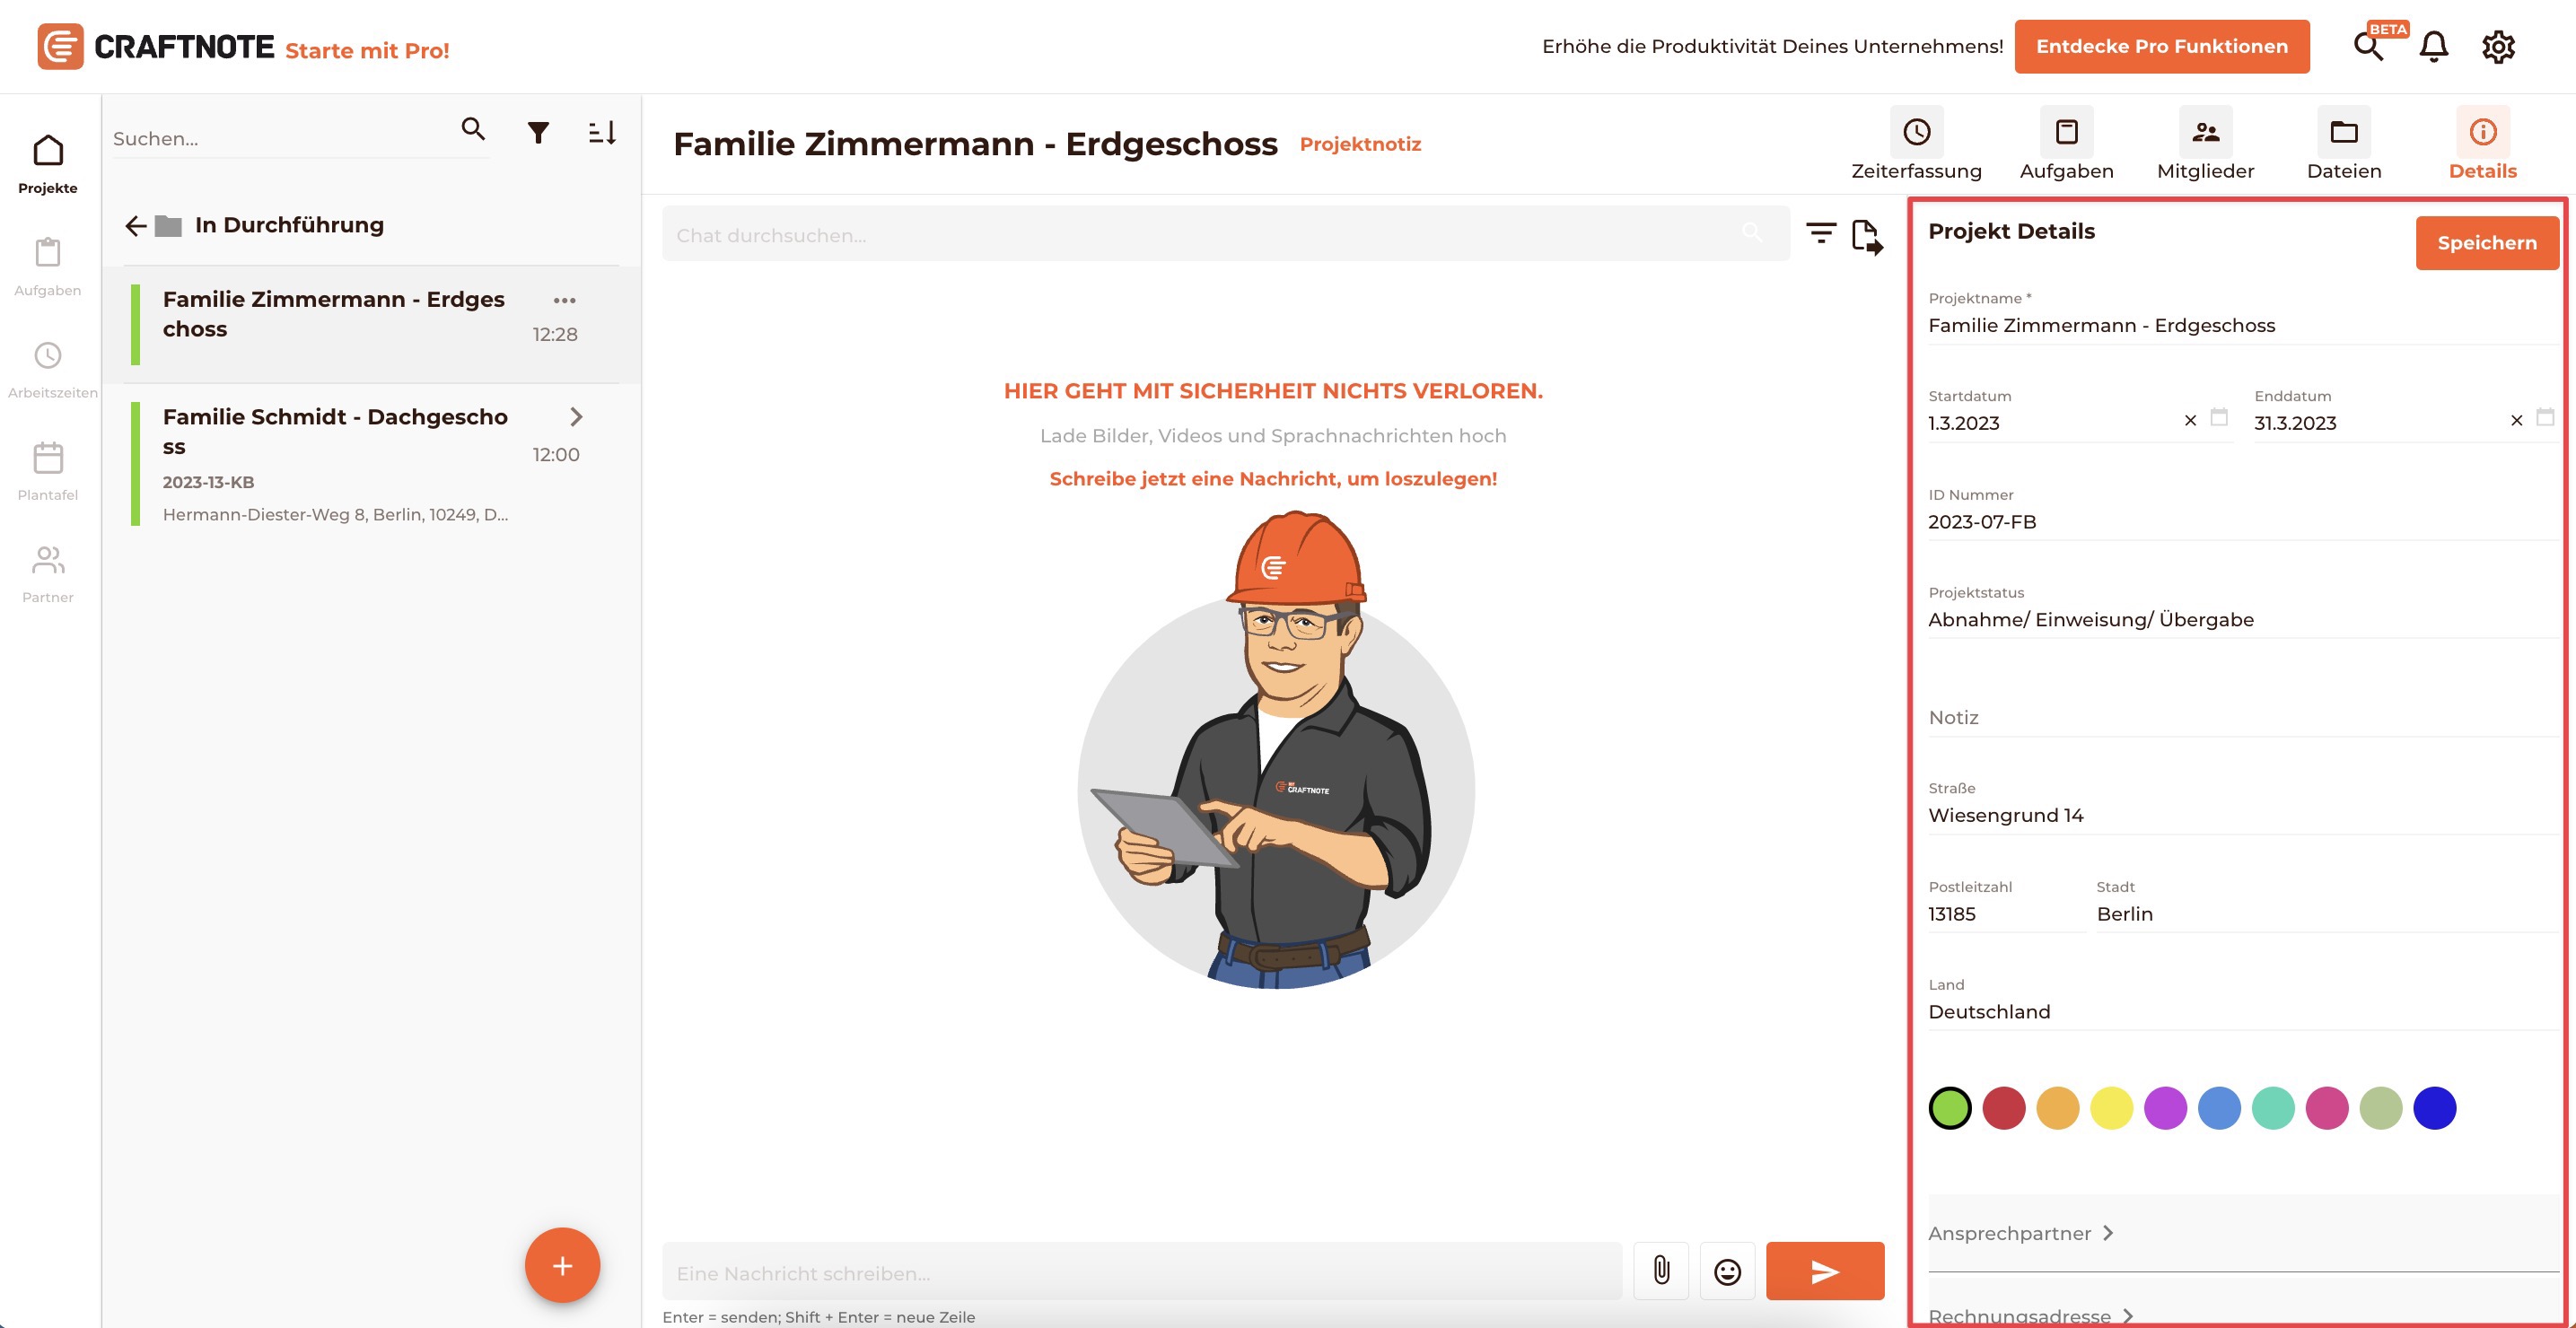Select the pink project color
Screen dimensions: 2576x1328
(2327, 1108)
